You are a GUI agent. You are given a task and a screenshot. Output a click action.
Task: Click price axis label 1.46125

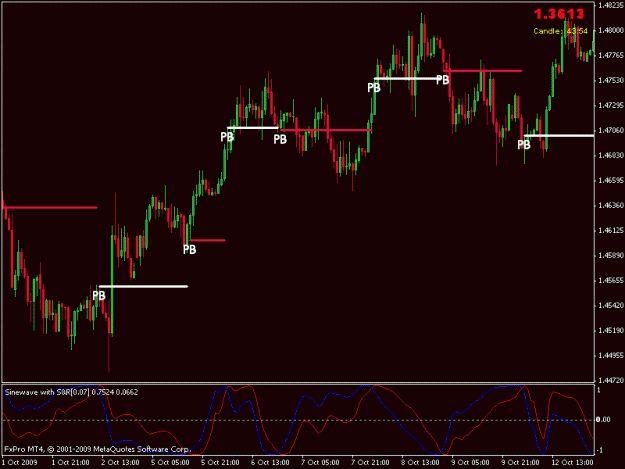tap(611, 231)
